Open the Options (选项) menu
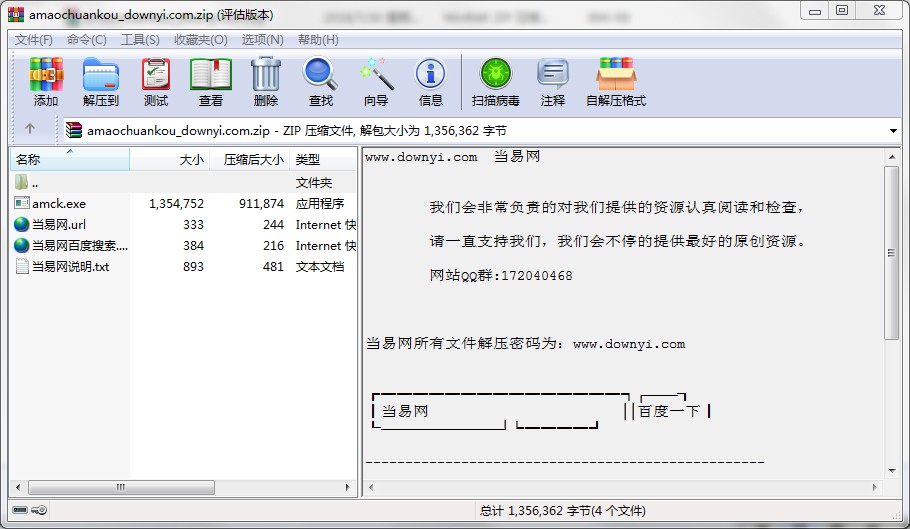The image size is (910, 529). point(262,39)
